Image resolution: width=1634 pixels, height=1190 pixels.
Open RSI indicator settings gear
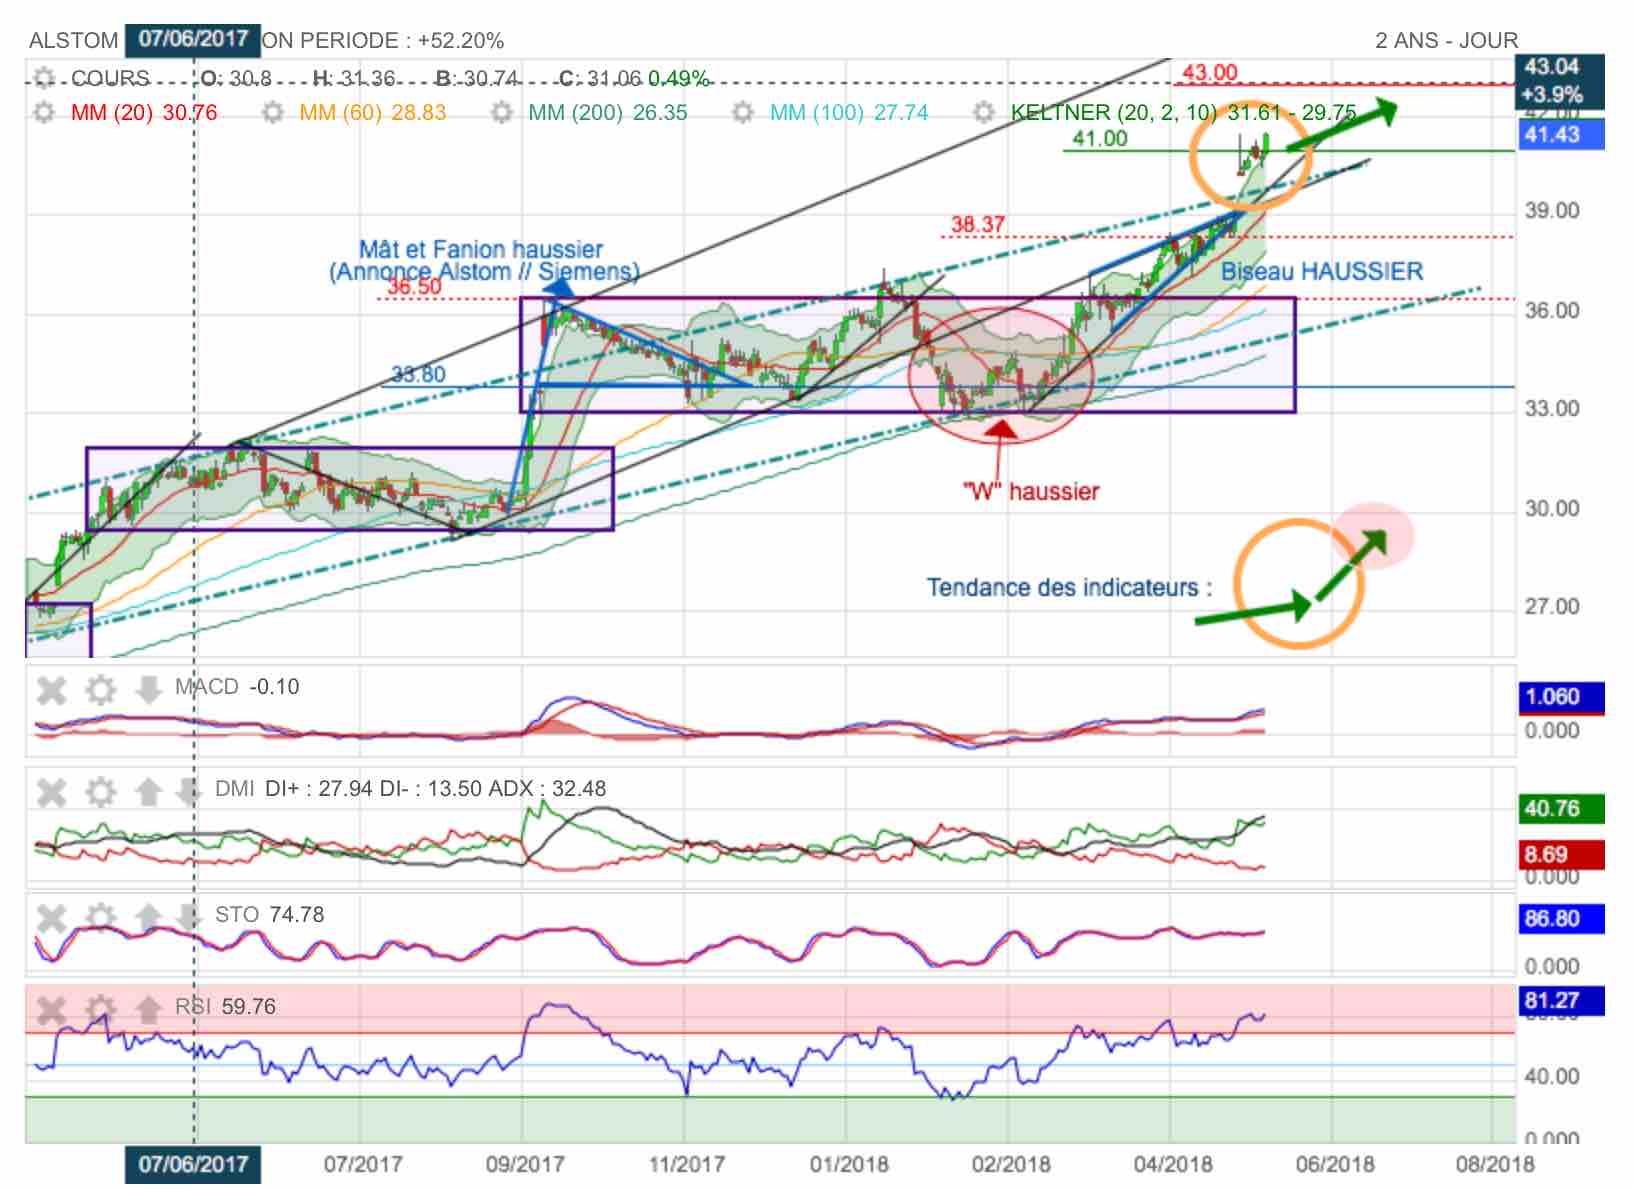[100, 1010]
